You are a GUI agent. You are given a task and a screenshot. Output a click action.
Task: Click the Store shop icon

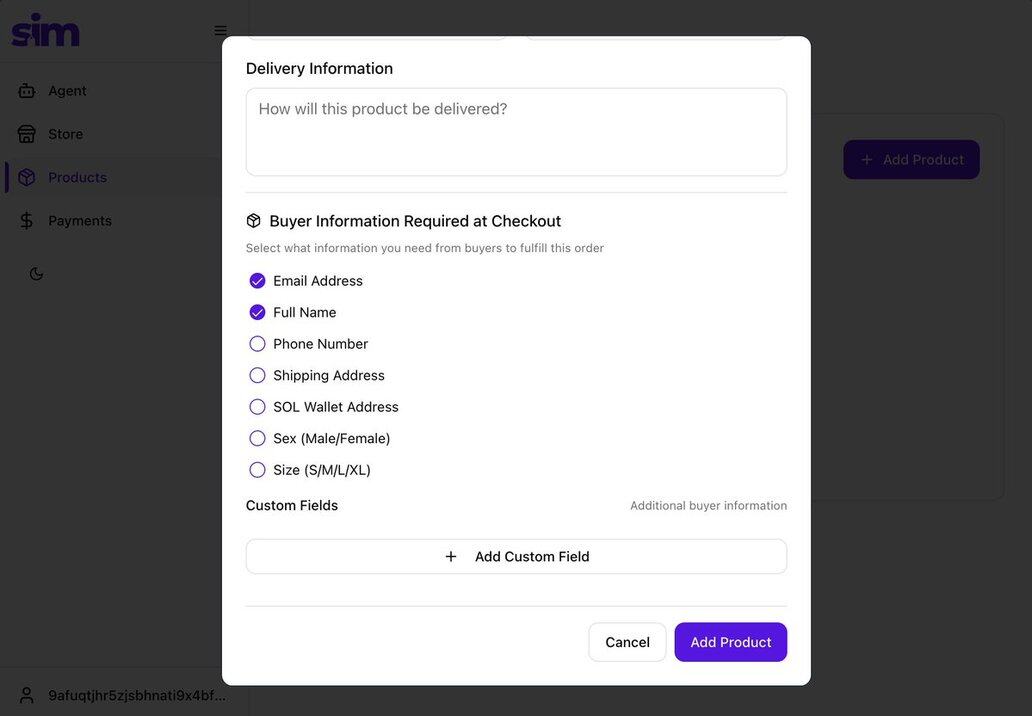(x=27, y=134)
